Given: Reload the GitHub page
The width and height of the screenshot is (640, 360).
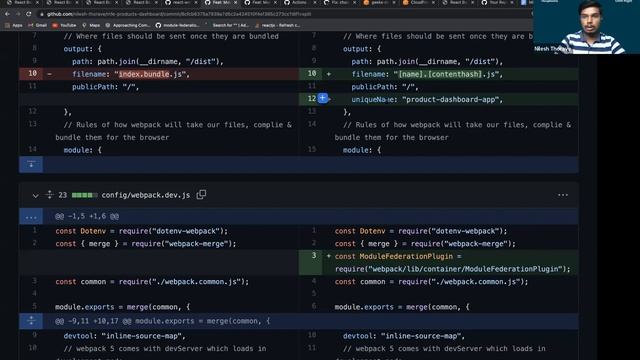Looking at the screenshot, I should click(29, 14).
